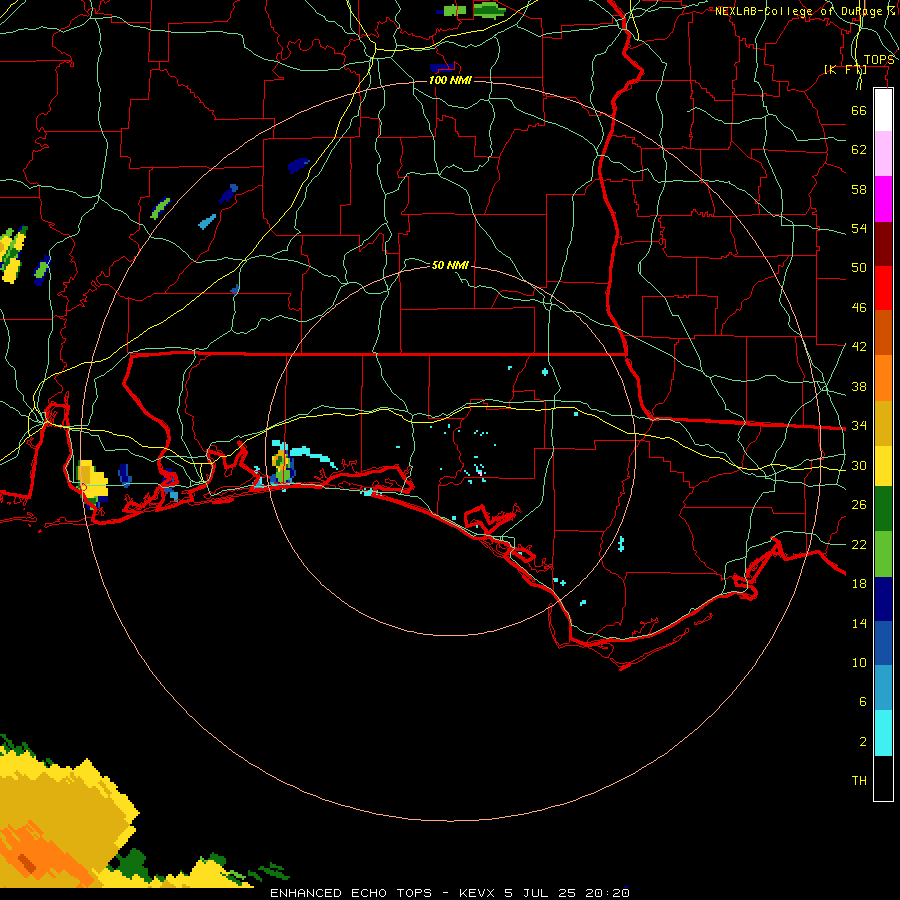The image size is (900, 900).
Task: Click legend value 34
Action: pyautogui.click(x=859, y=426)
